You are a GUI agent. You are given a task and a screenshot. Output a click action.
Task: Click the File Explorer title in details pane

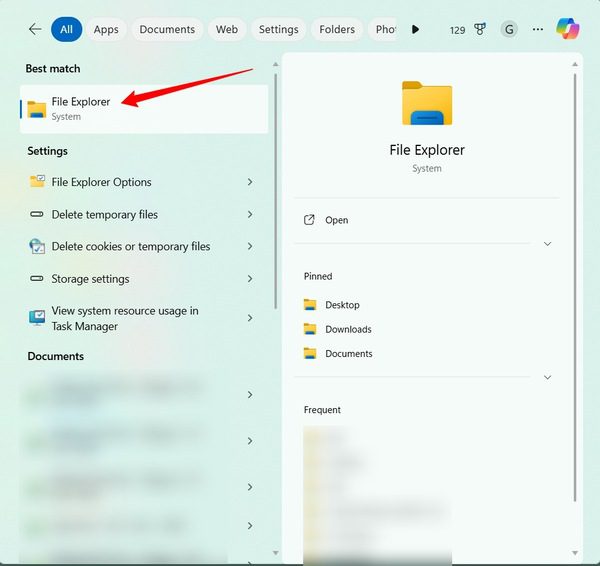(427, 150)
